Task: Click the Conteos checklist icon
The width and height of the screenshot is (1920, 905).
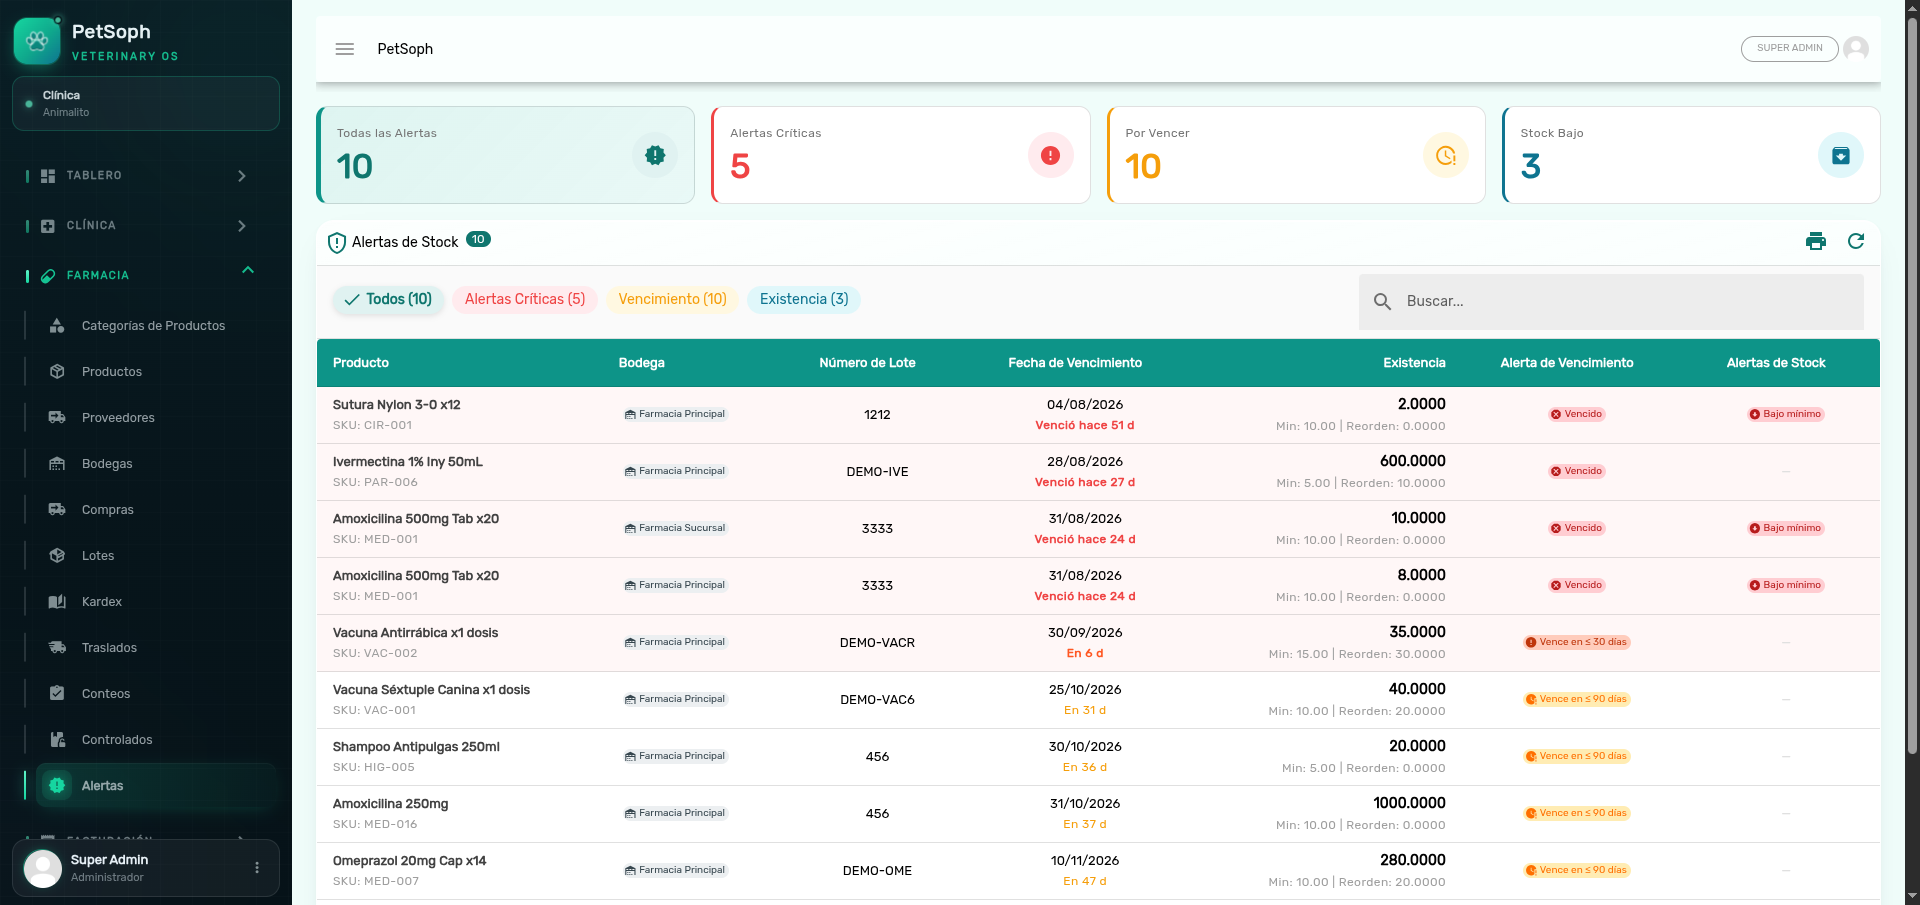Action: click(x=57, y=694)
